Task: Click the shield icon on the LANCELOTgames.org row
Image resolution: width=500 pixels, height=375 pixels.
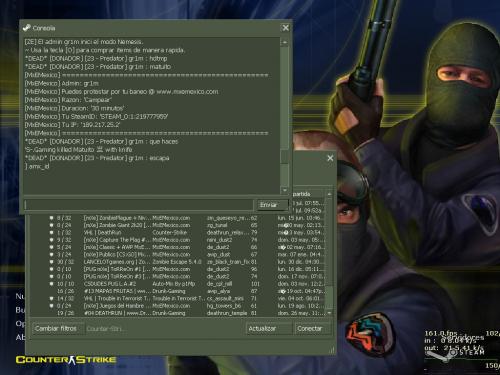Action: click(51, 262)
